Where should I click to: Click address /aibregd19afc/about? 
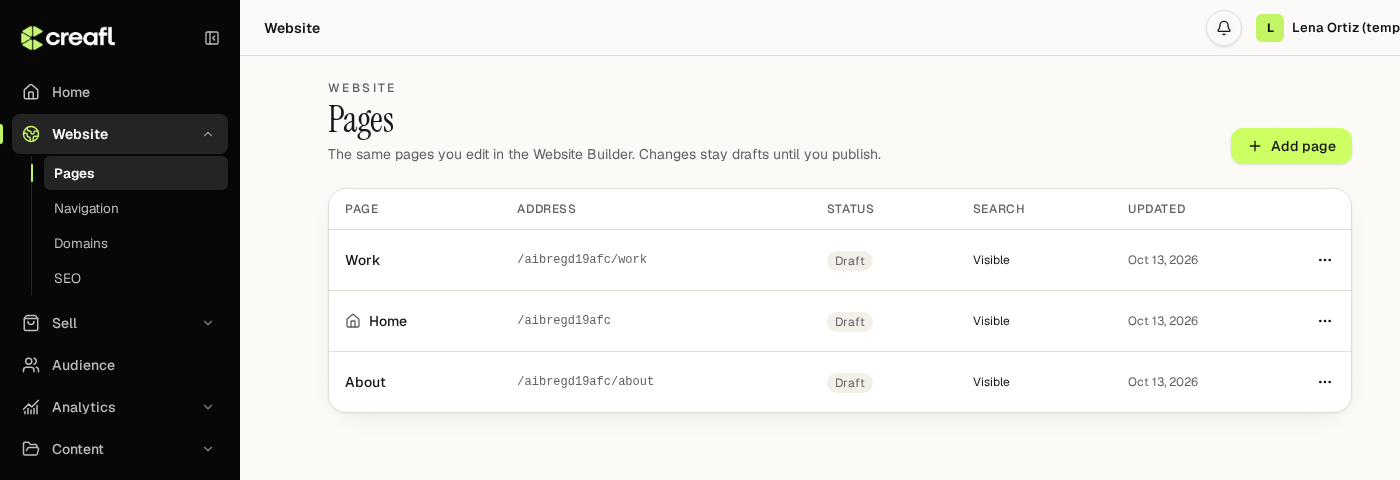[x=585, y=382]
